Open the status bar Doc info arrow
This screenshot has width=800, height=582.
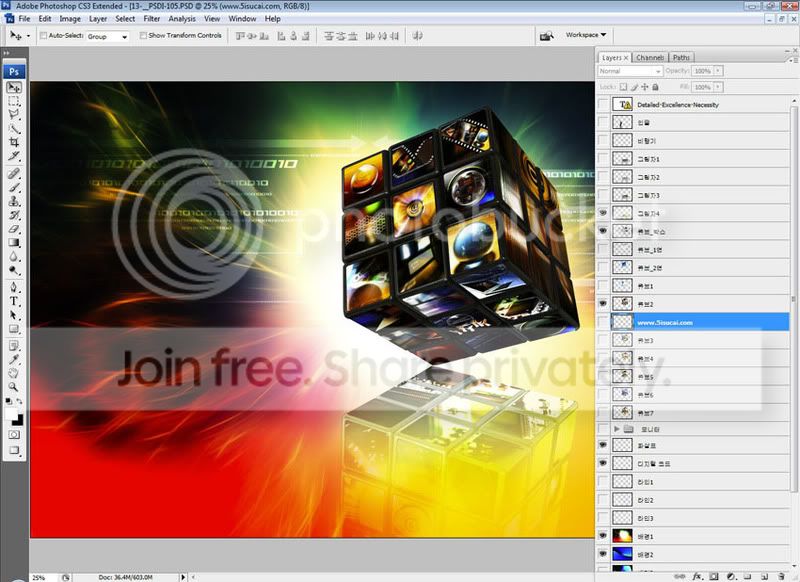point(183,577)
